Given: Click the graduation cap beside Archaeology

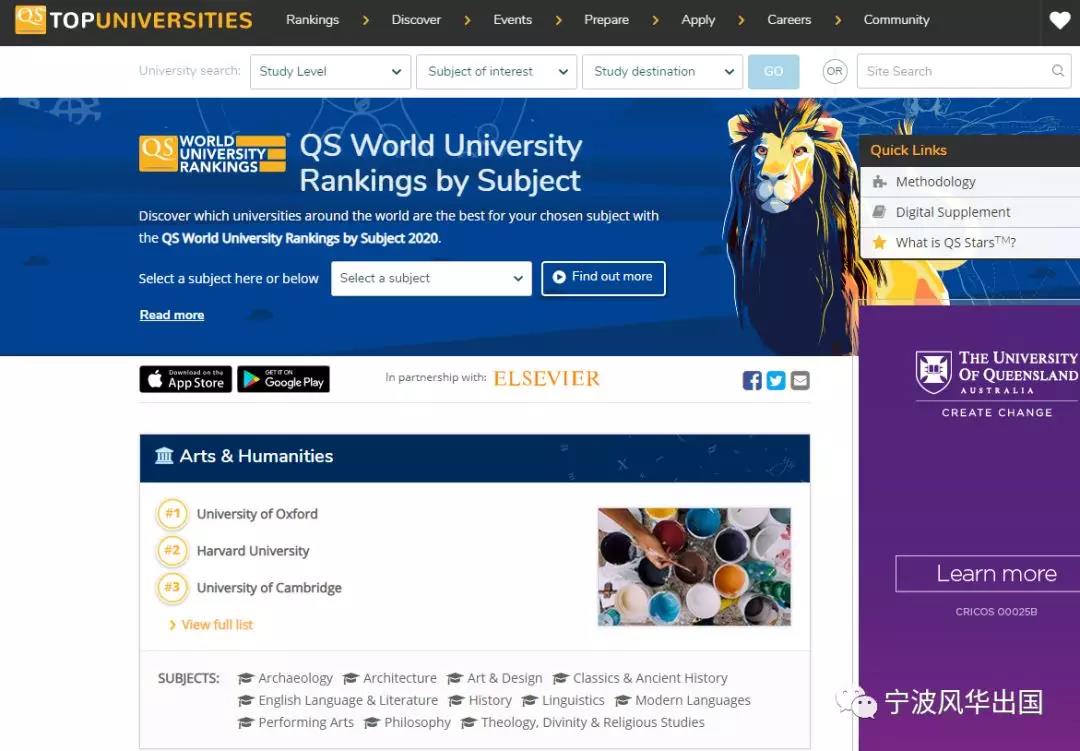Looking at the screenshot, I should point(246,678).
